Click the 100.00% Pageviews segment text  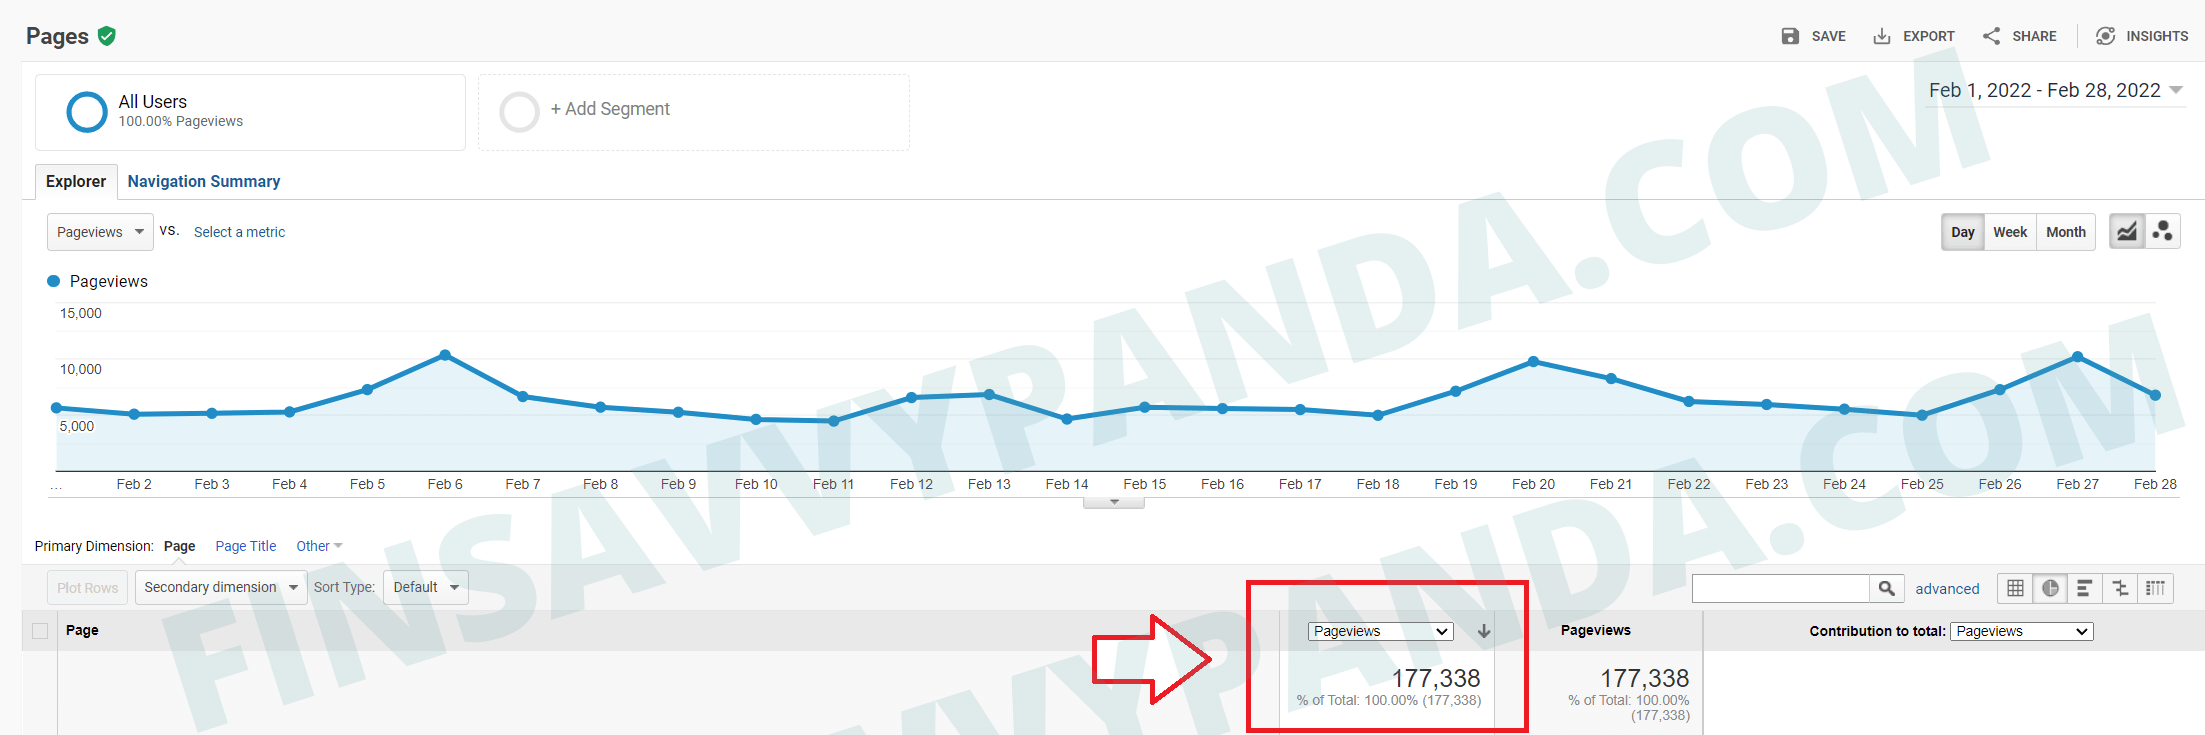[181, 121]
